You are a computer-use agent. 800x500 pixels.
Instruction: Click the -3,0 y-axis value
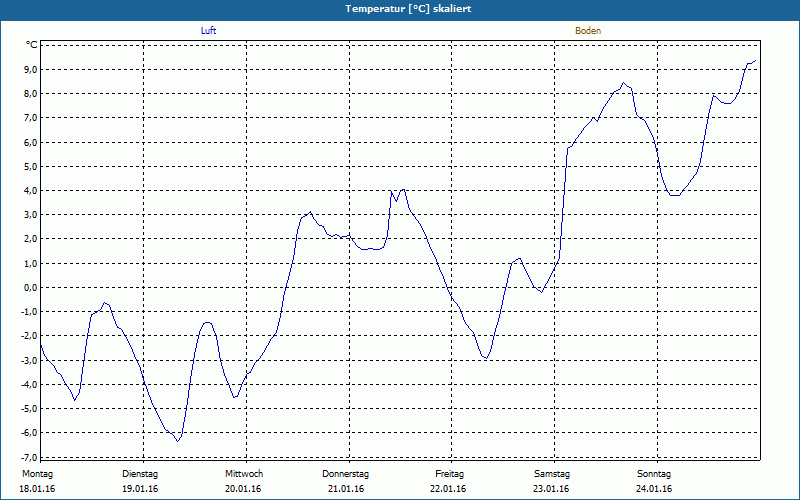[28, 360]
